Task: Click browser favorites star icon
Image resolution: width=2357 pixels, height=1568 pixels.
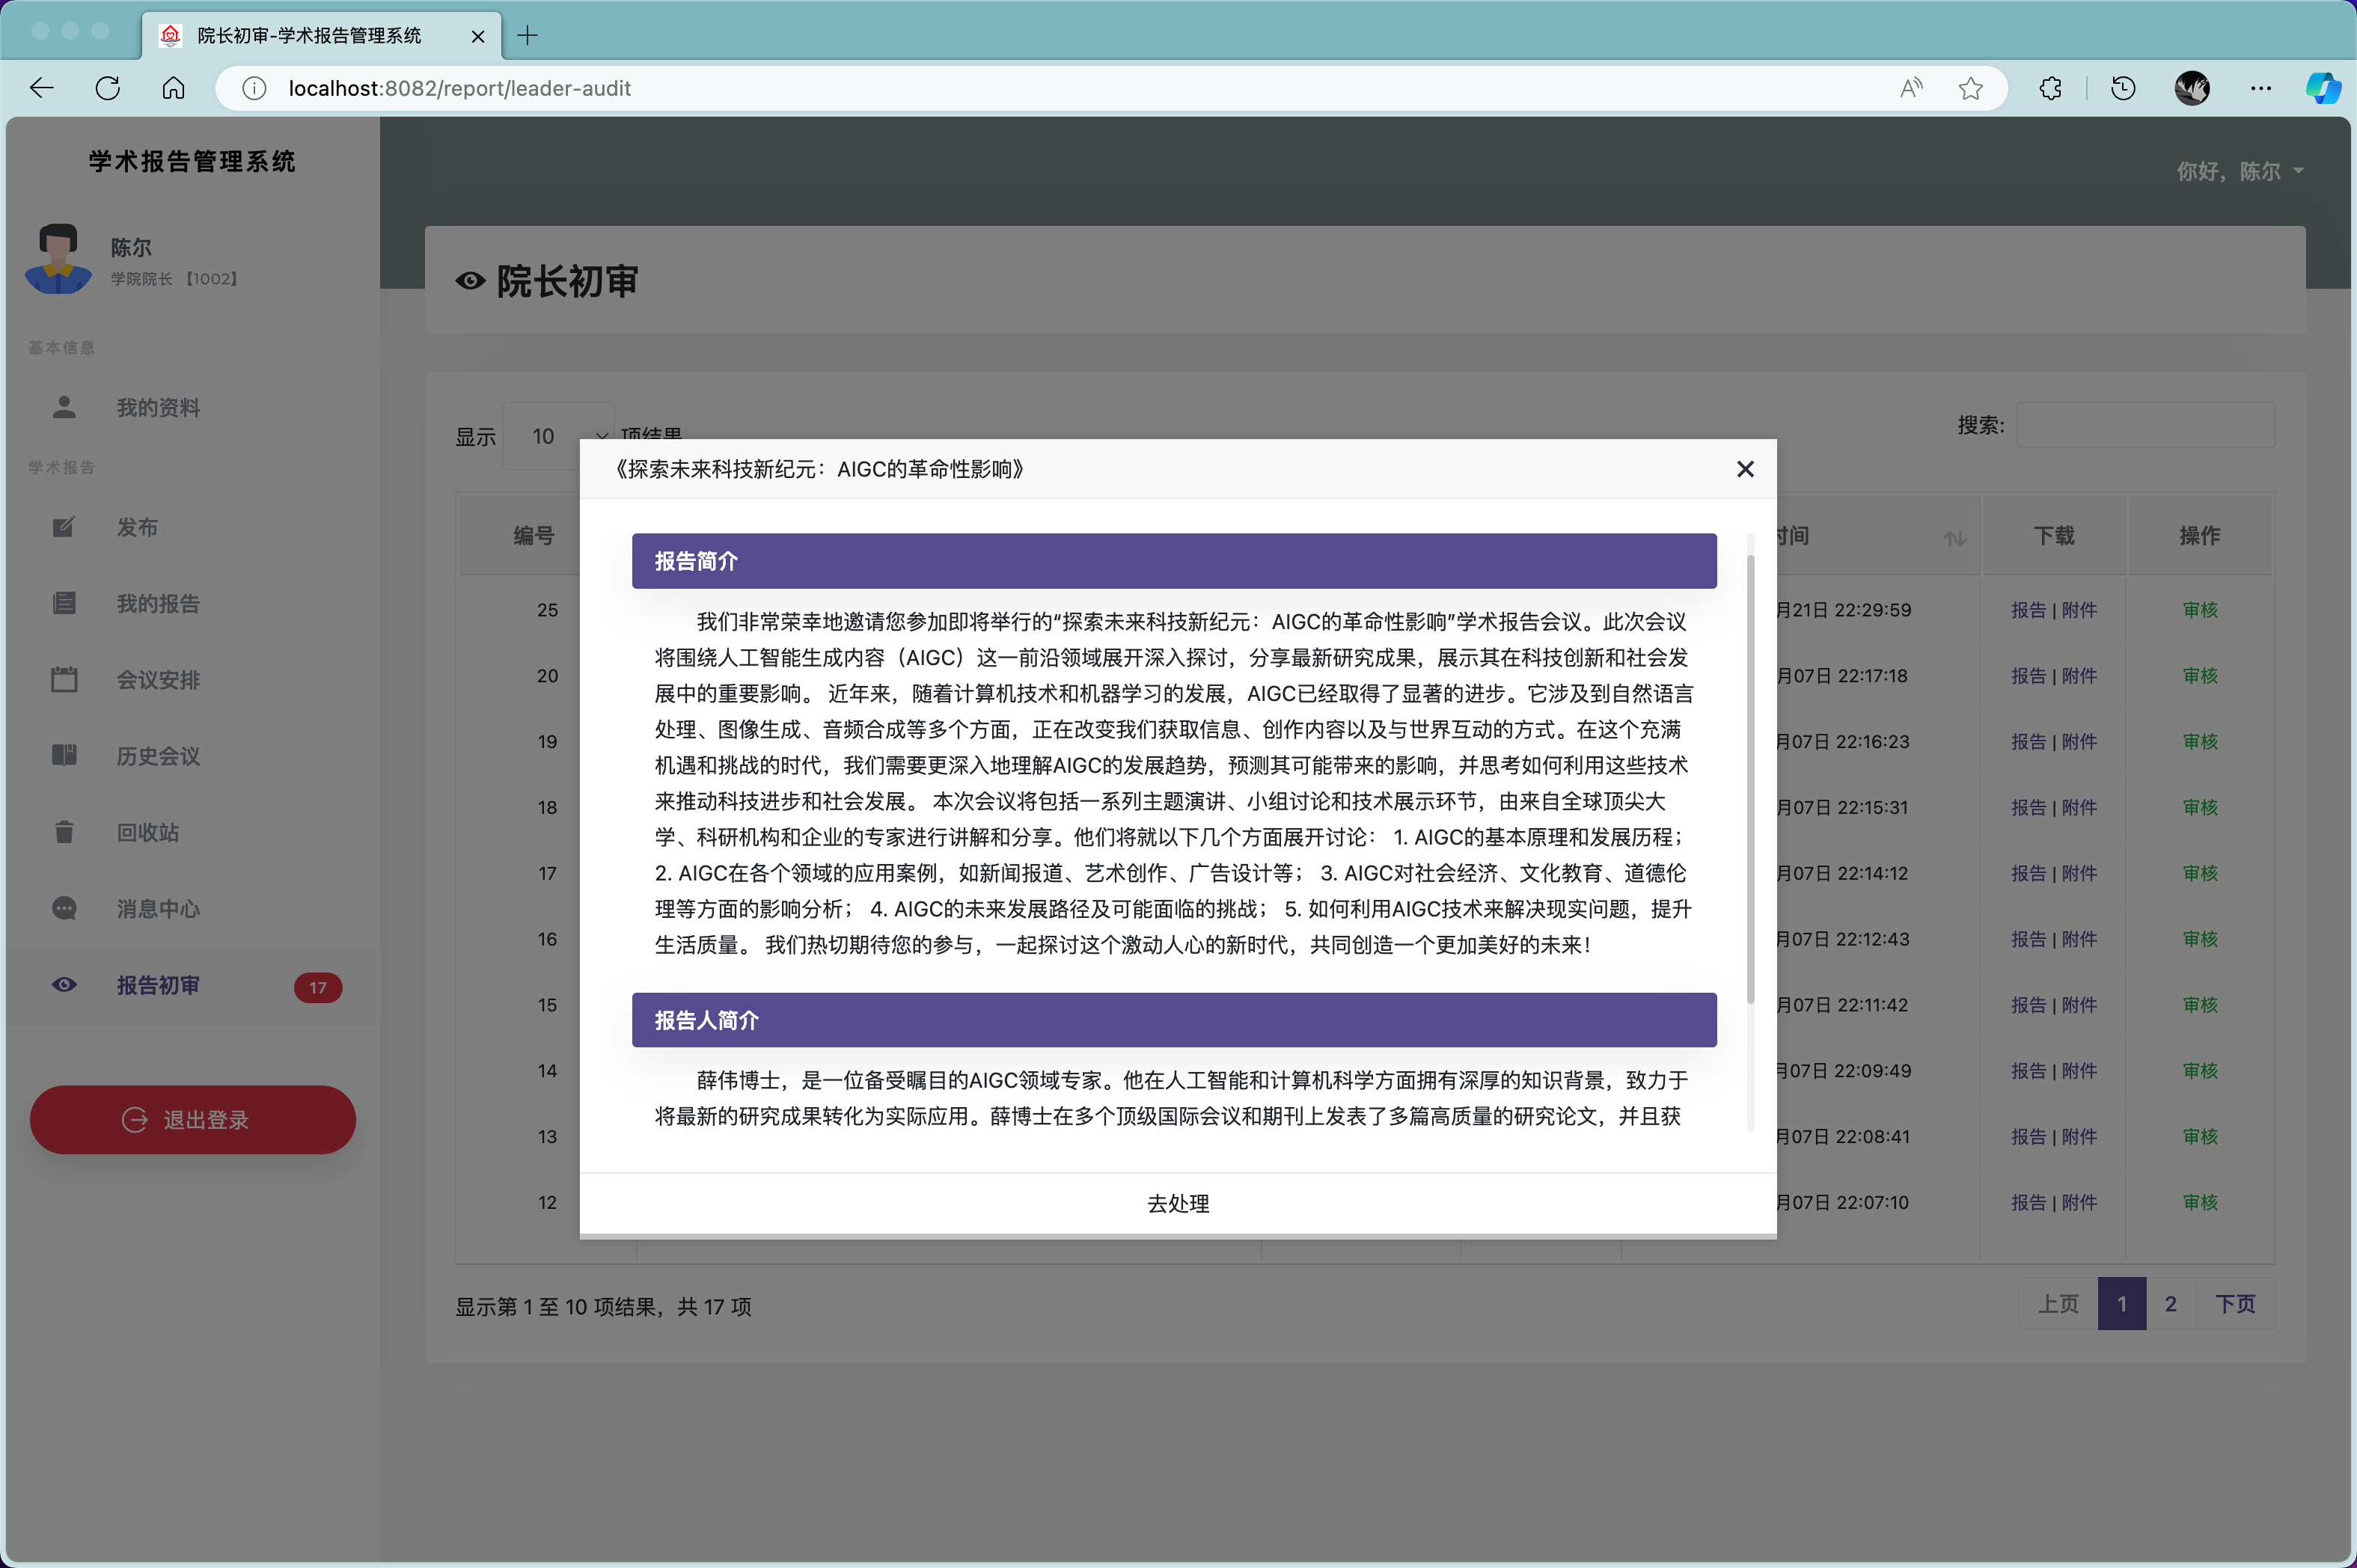Action: pos(1970,88)
